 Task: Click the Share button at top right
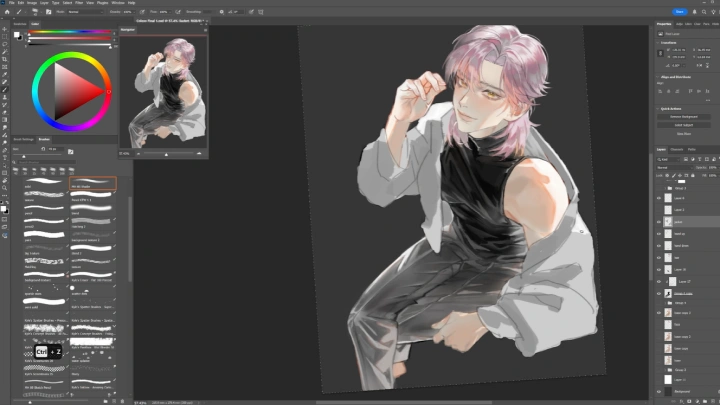pos(680,12)
